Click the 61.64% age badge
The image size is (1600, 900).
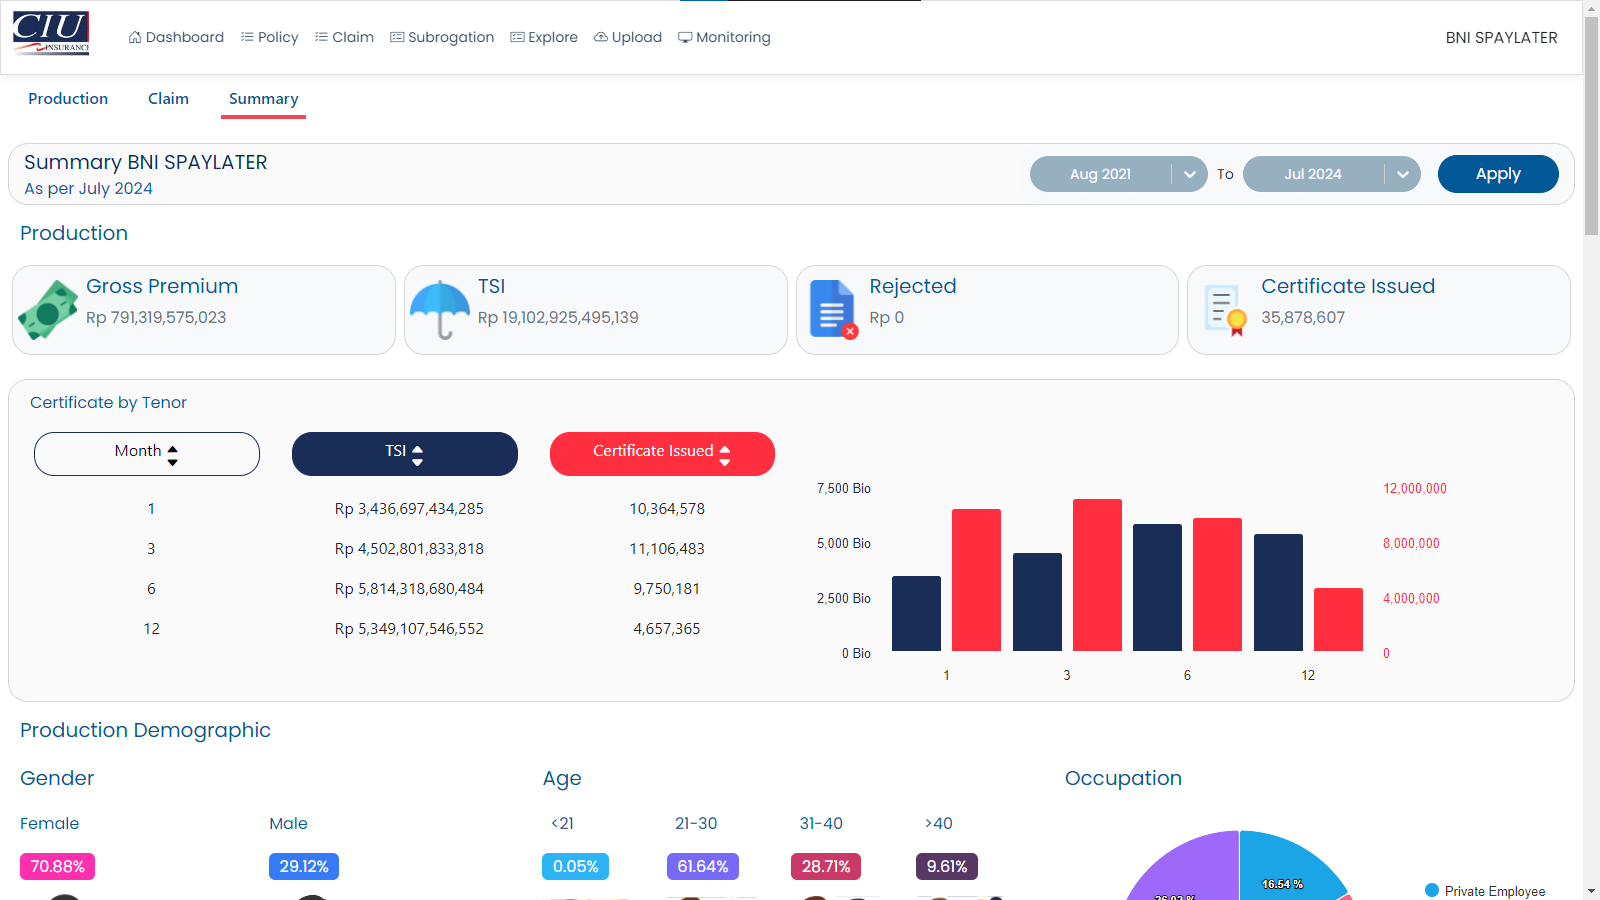(703, 866)
